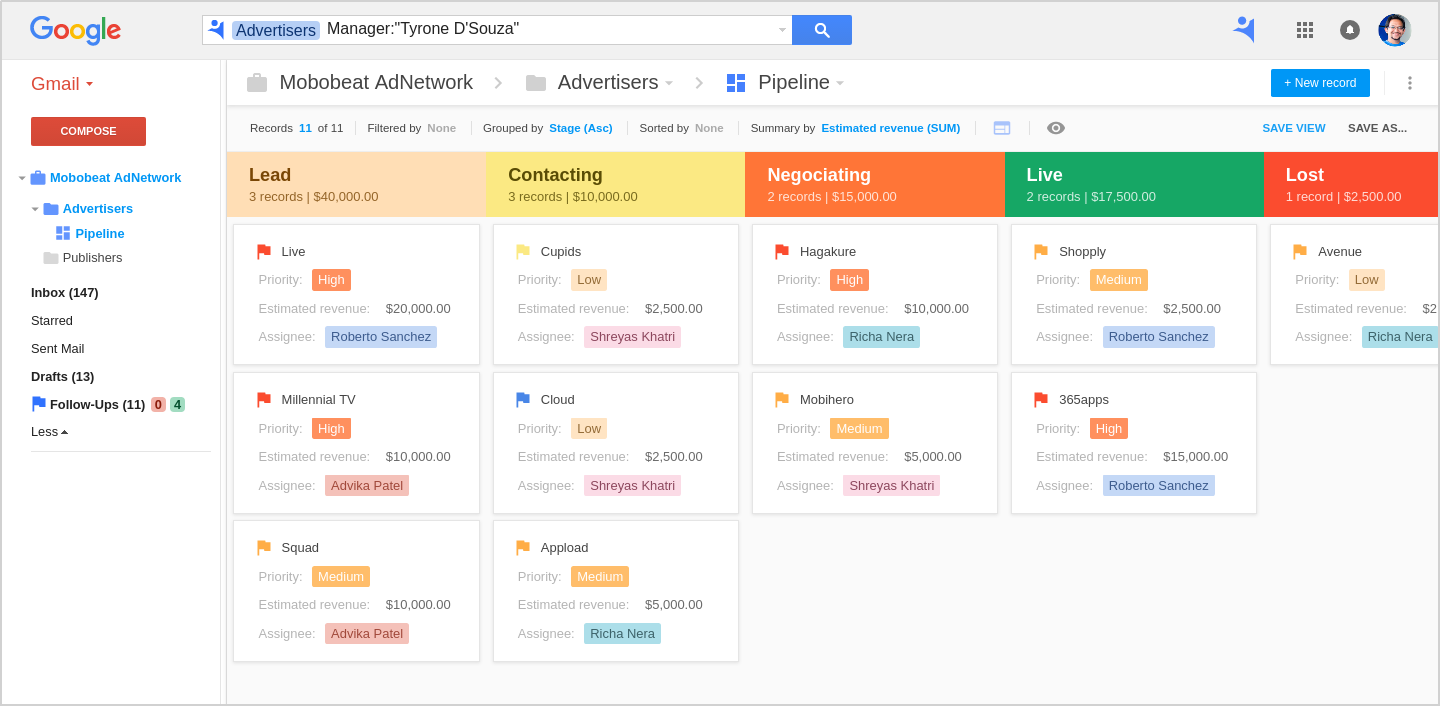
Task: Open the notifications bell
Action: pyautogui.click(x=1350, y=30)
